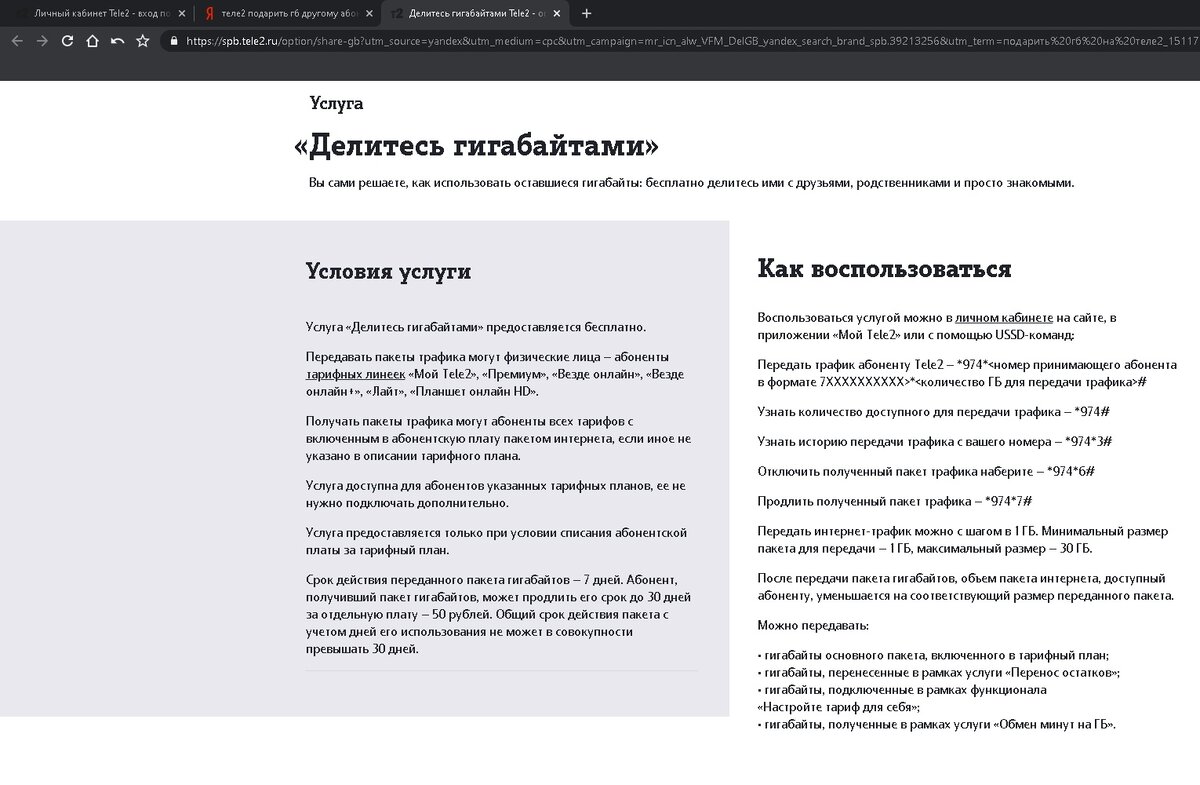Click the undo arrow icon in toolbar

pyautogui.click(x=117, y=41)
